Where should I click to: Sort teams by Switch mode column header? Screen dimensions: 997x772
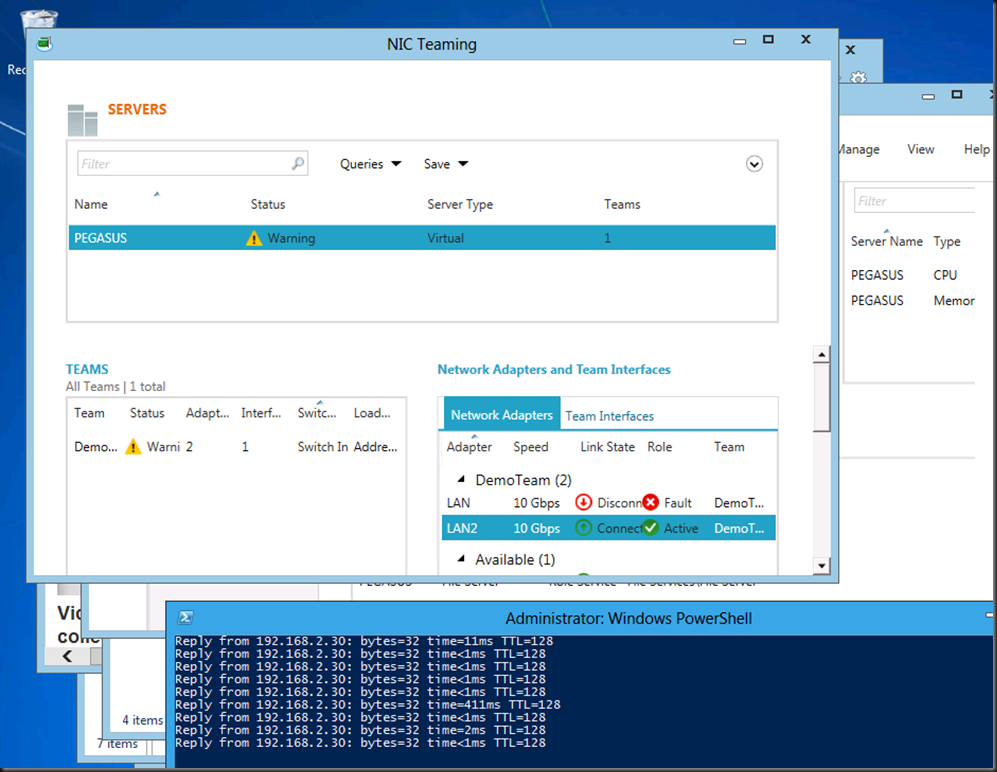coord(317,413)
